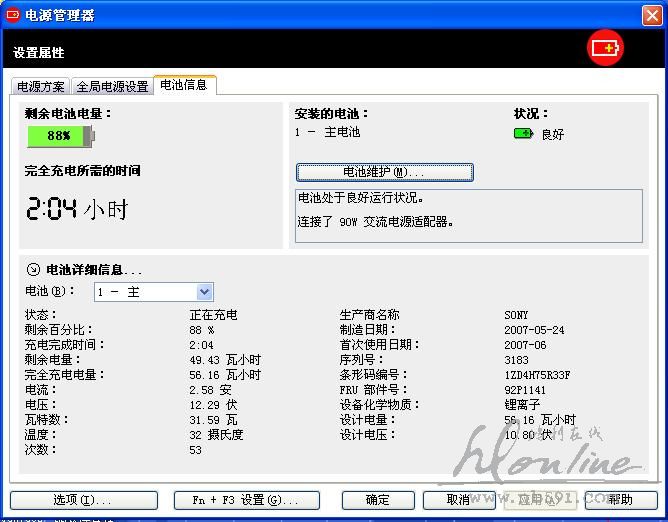Click the FRU part number 92P1141
Screen dimensions: 668x522
tap(525, 390)
